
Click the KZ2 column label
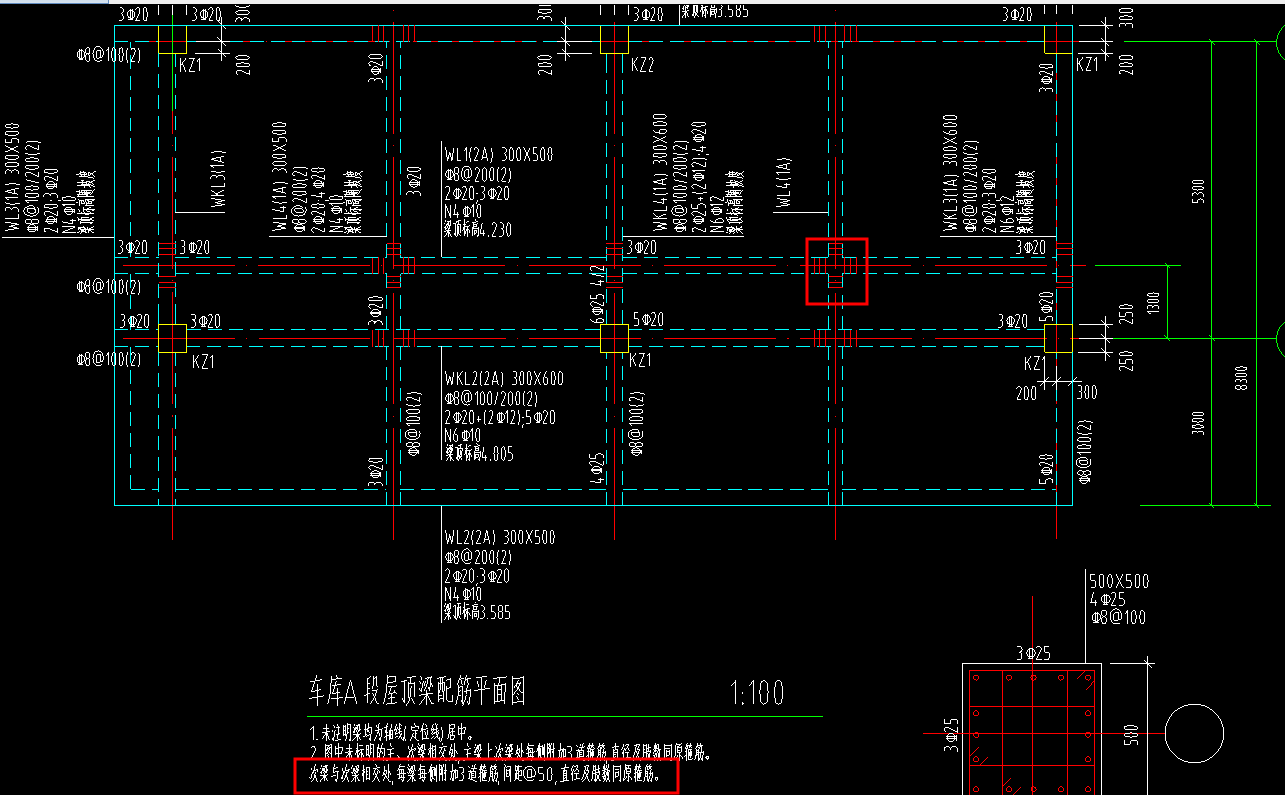pyautogui.click(x=642, y=64)
